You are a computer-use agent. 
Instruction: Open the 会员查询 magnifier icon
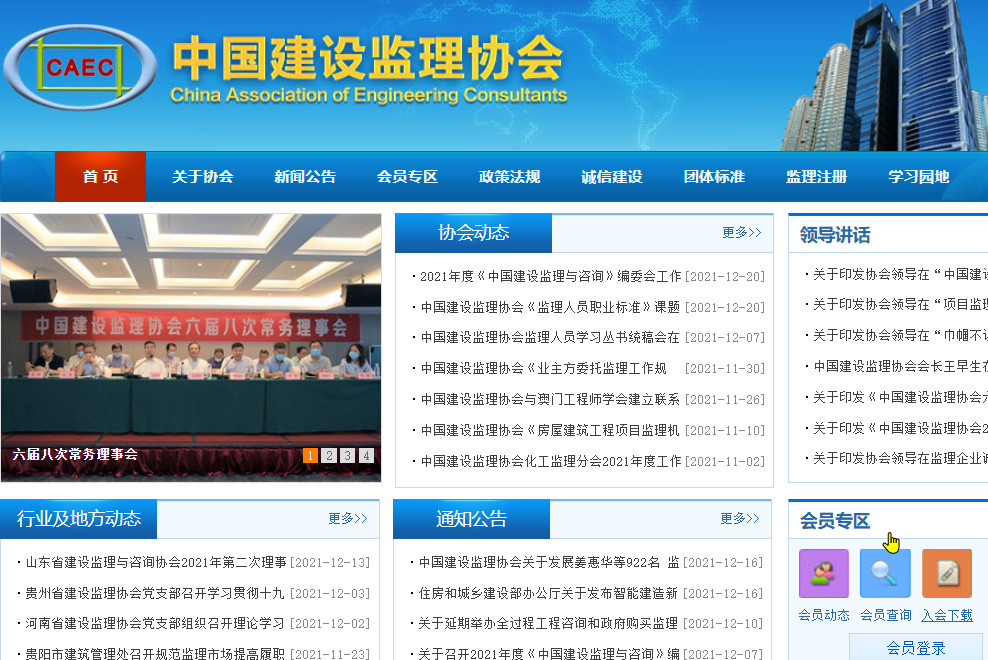[885, 573]
